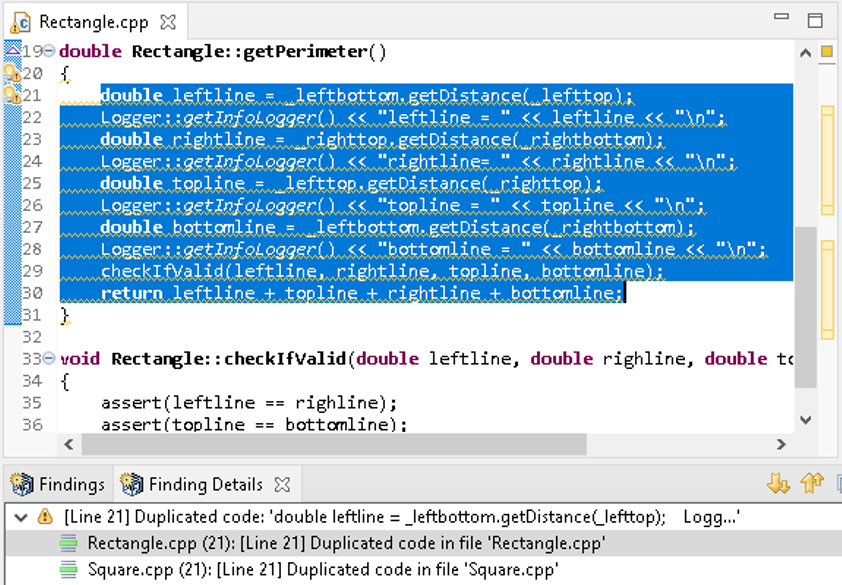Viewport: 842px width, 585px height.
Task: Collapse the getPerimeter function fold
Action: (x=49, y=51)
